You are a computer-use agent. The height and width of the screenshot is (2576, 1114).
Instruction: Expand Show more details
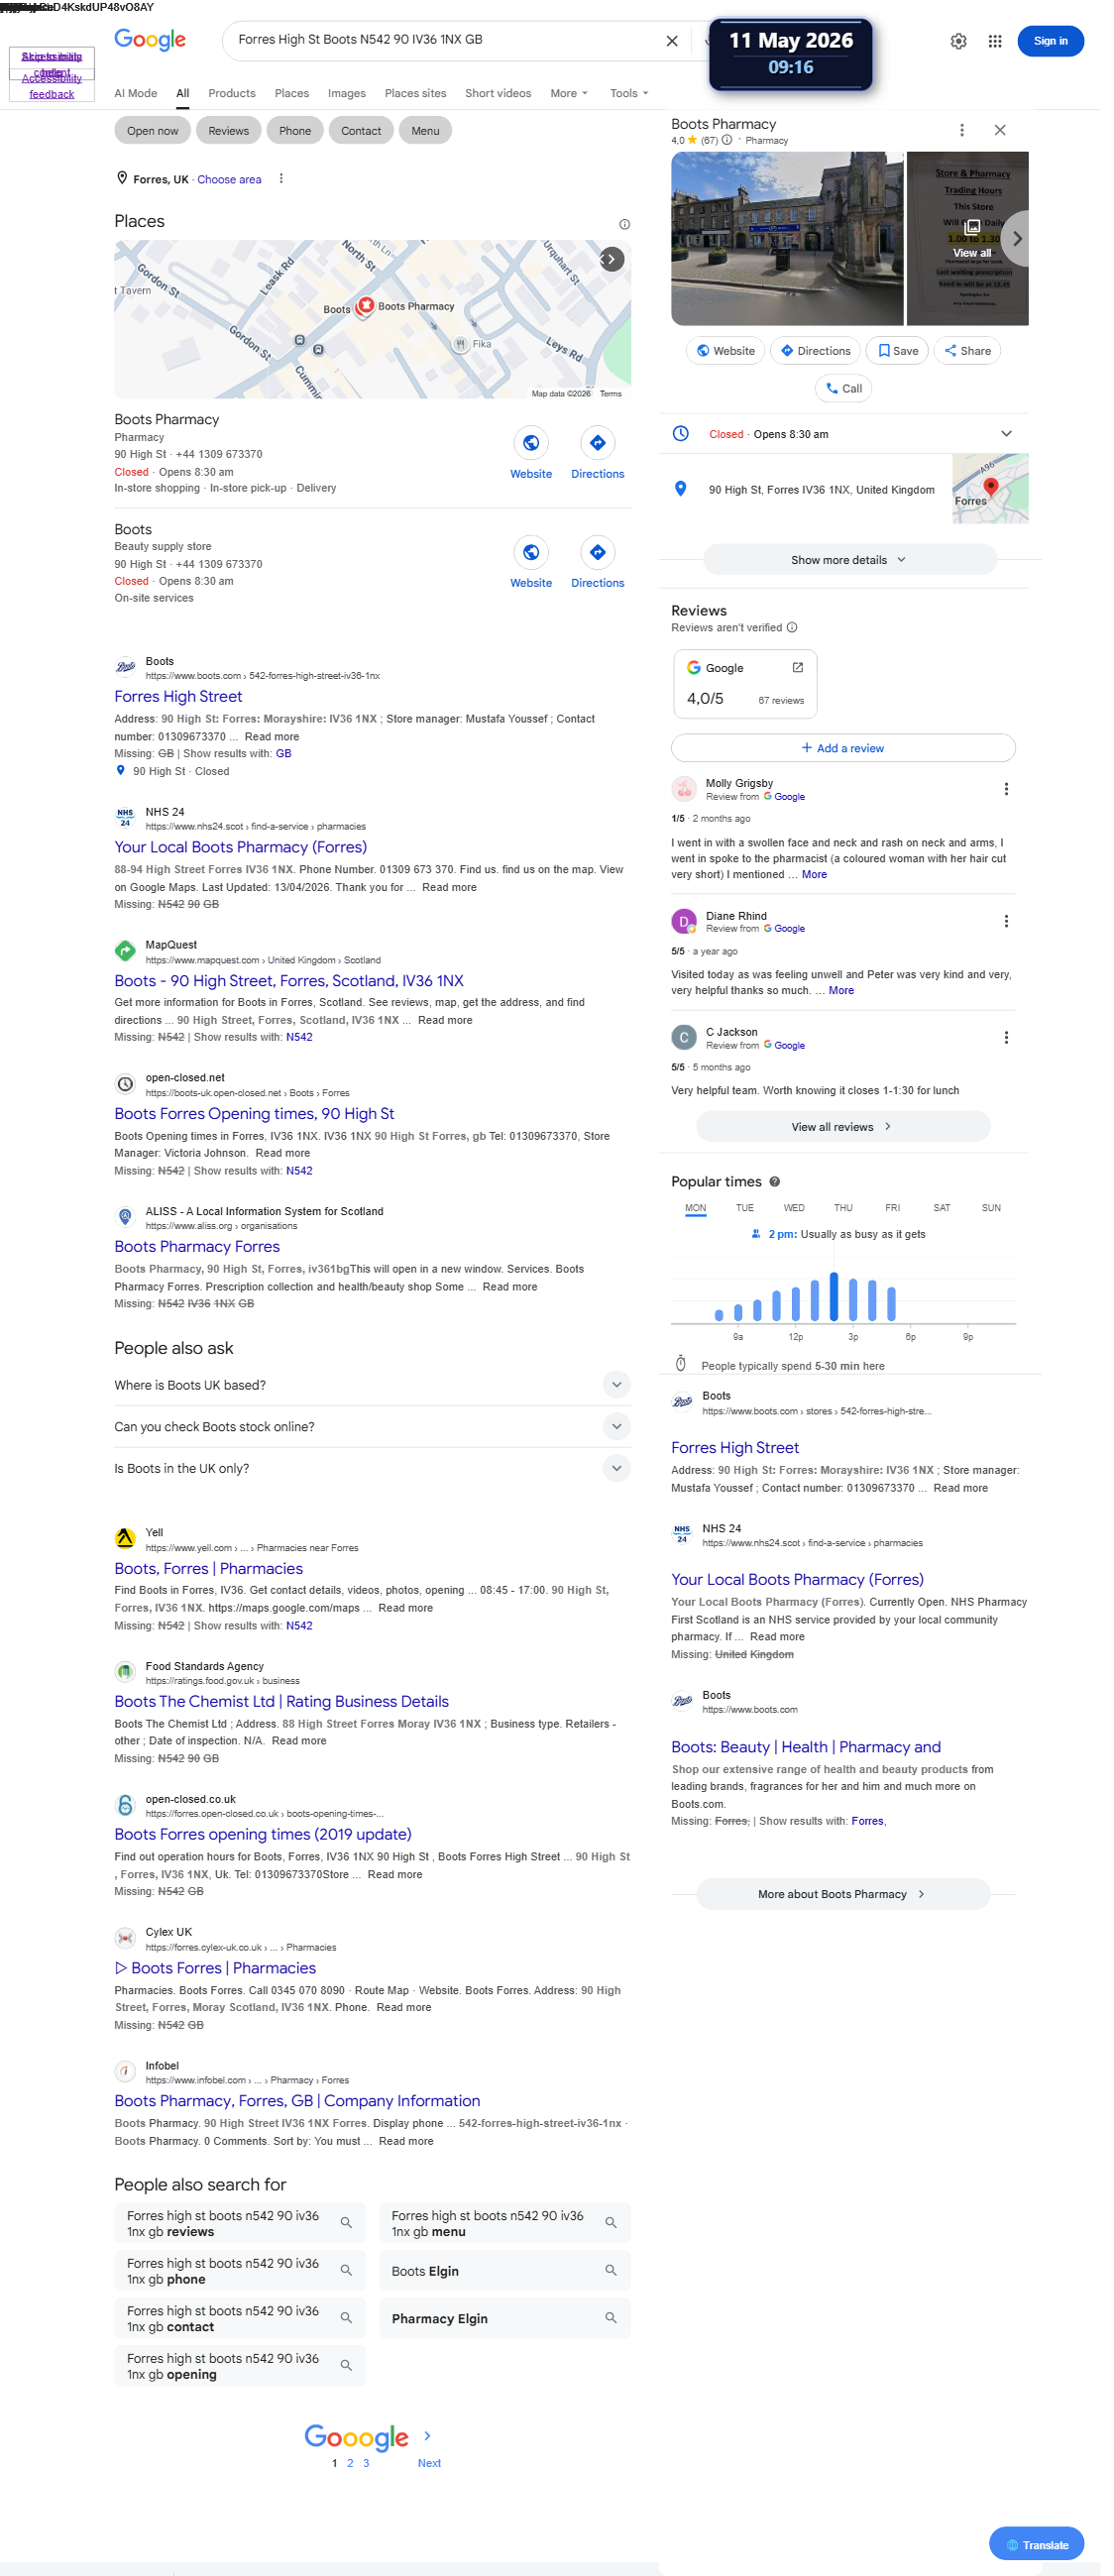859,566
